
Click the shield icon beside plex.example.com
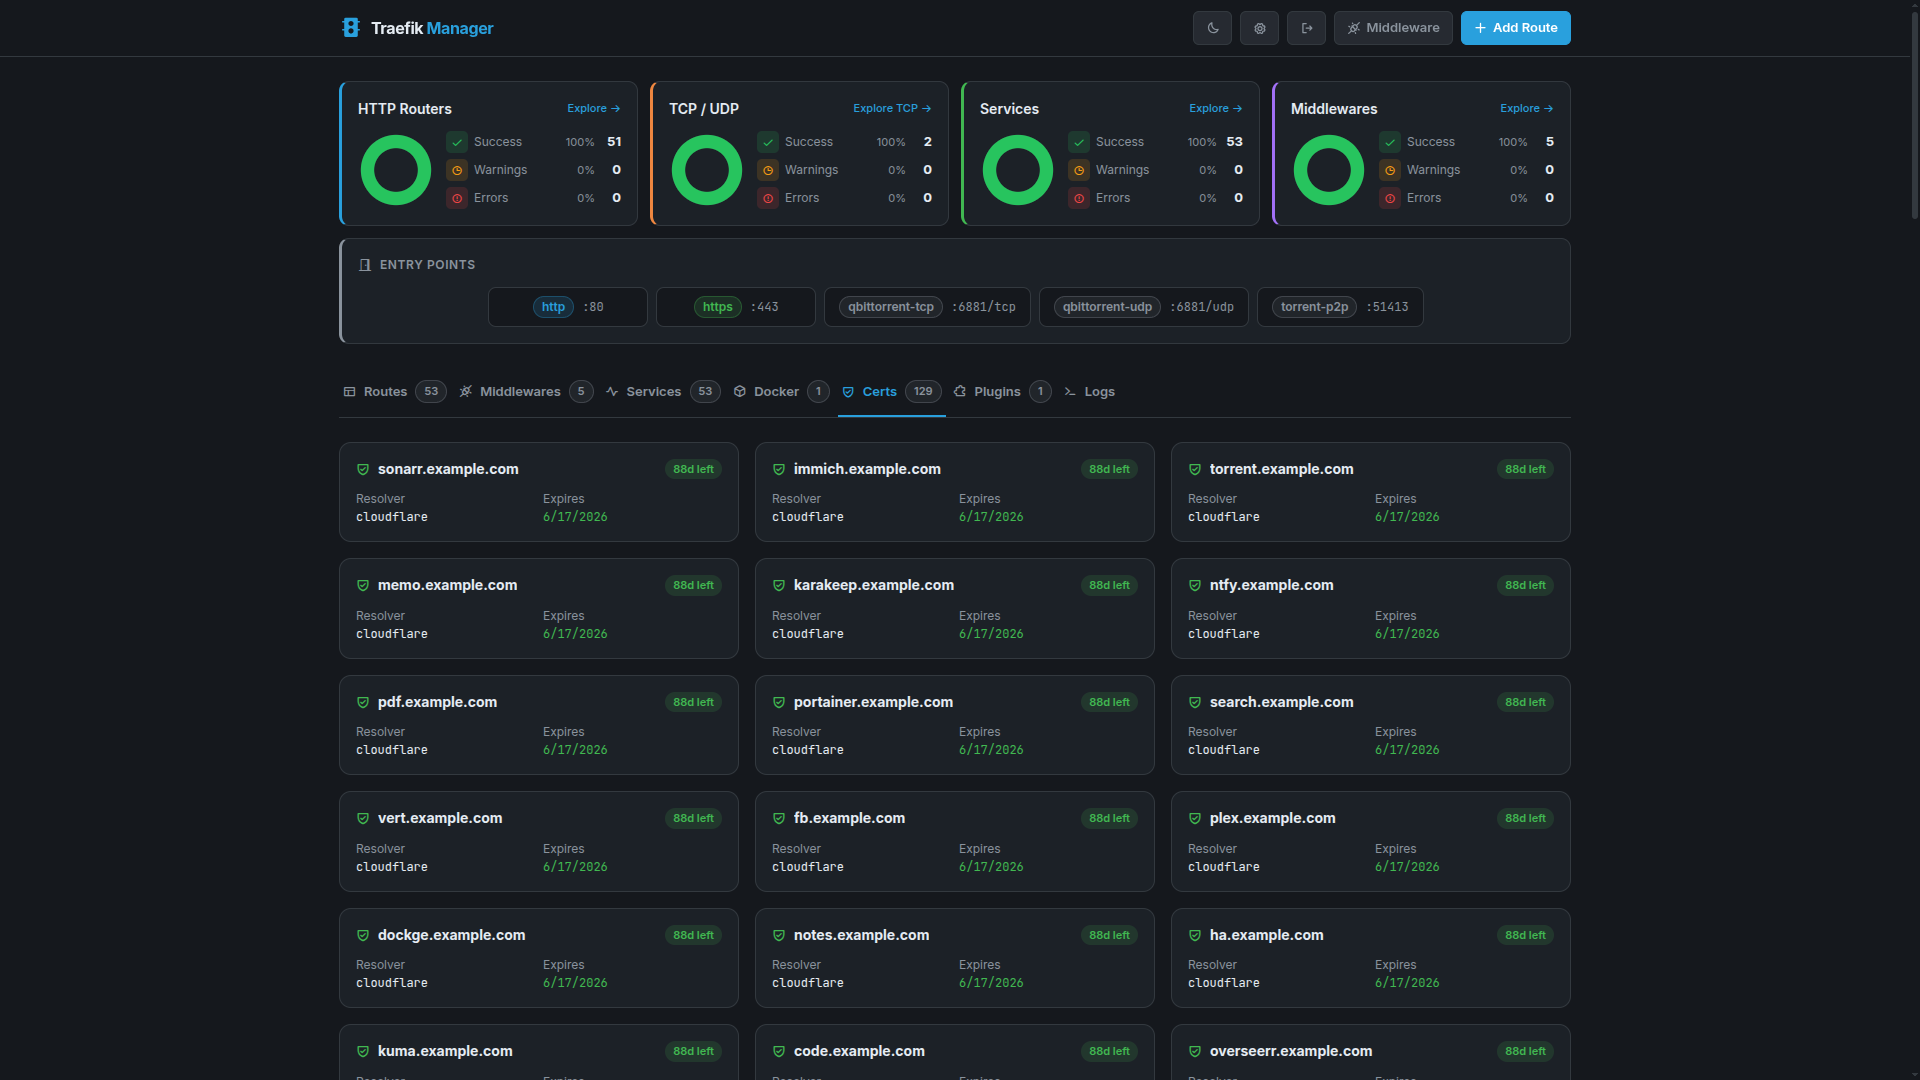coord(1195,818)
